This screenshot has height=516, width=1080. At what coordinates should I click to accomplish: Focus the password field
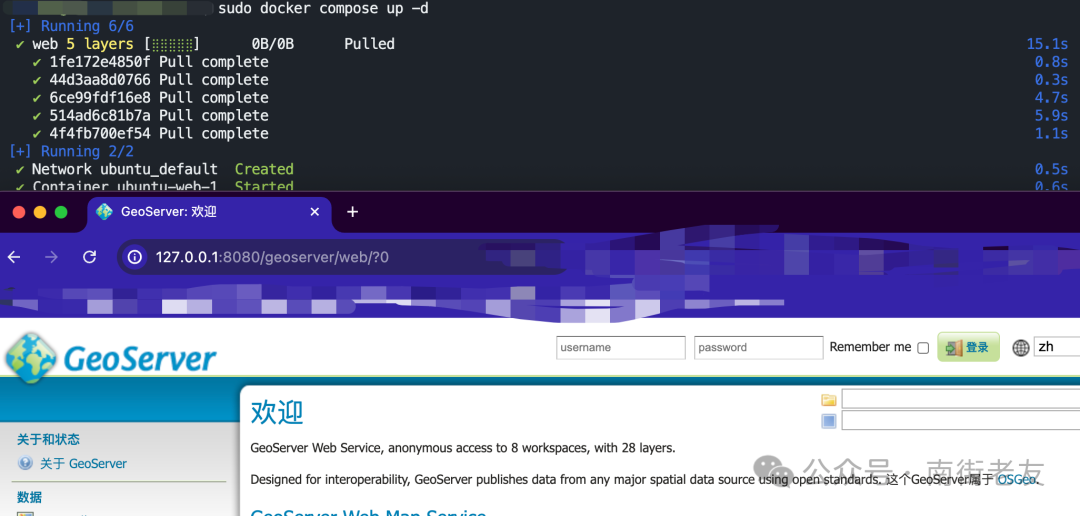click(758, 347)
